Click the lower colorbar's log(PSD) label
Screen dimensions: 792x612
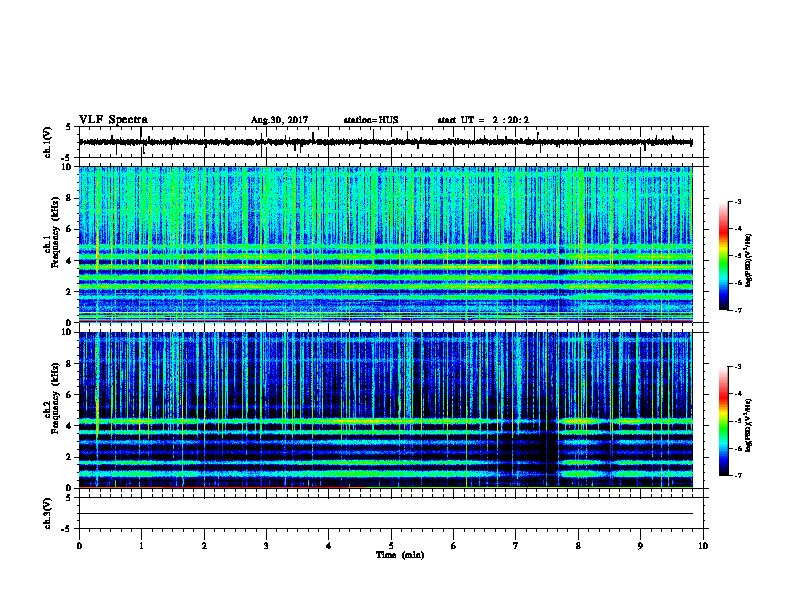coord(748,425)
